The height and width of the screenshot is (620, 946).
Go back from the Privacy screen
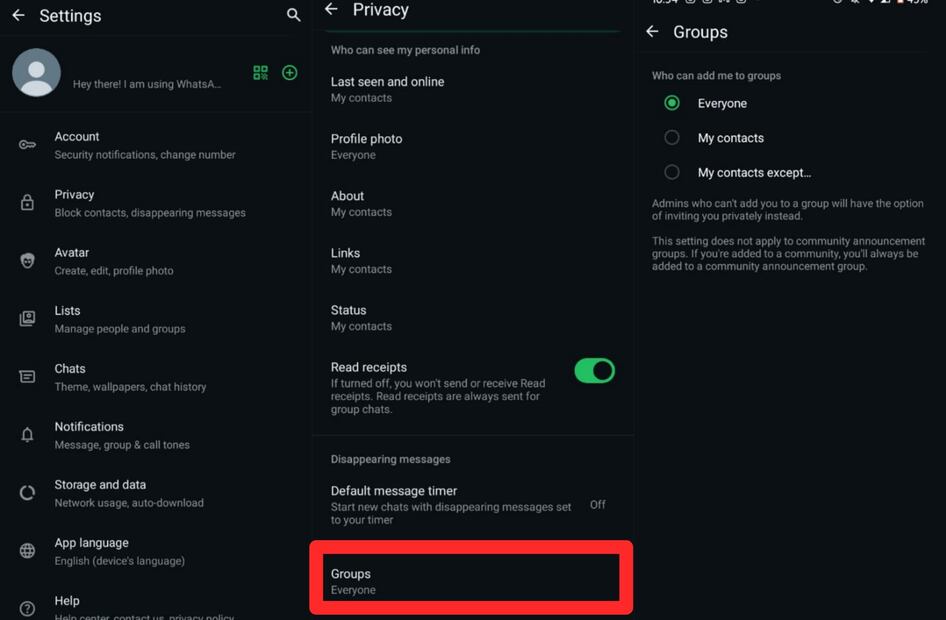pos(332,10)
